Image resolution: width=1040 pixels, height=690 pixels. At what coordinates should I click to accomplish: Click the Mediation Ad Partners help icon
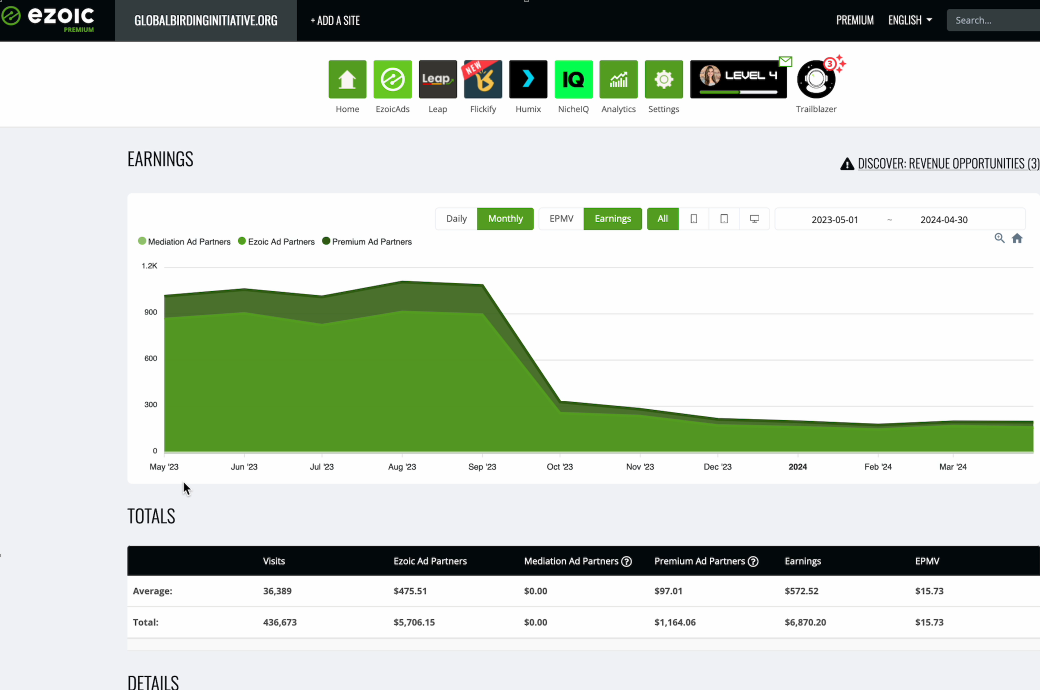(x=626, y=561)
